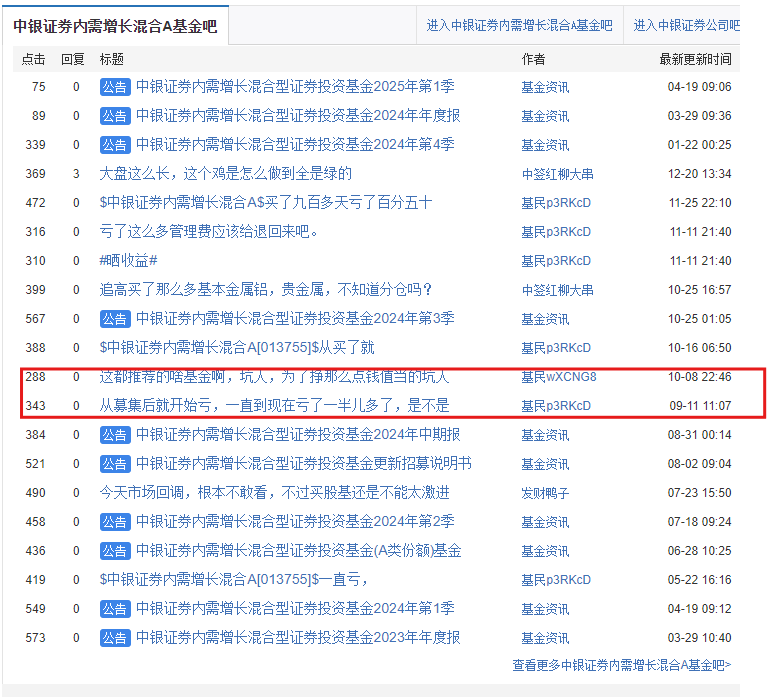
Task: Open post 中银证券内需增长混合型证券投资基金2025年第1季
Action: click(x=295, y=87)
